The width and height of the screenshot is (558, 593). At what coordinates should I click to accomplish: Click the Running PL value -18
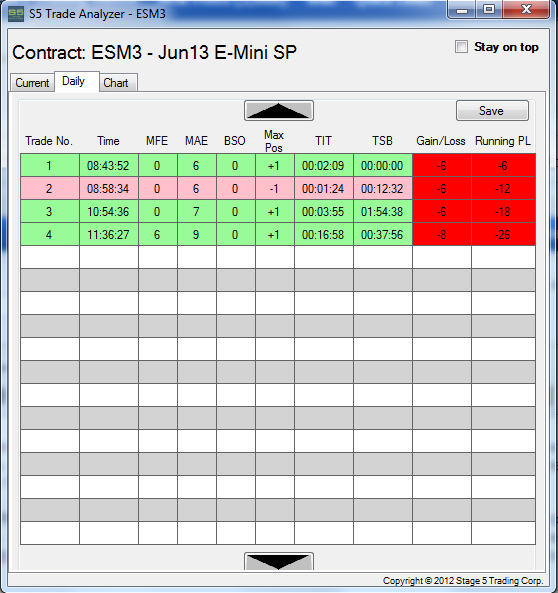click(504, 211)
